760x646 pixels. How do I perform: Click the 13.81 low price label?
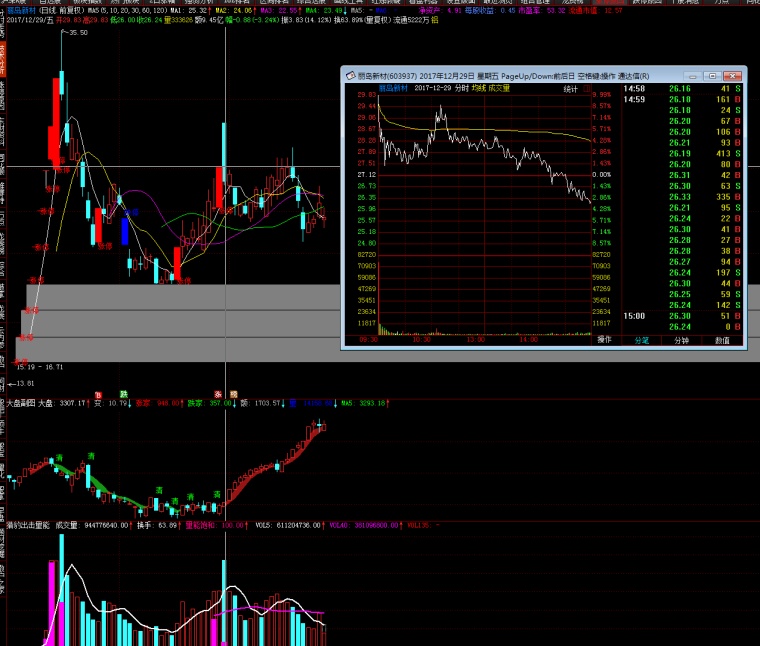(x=24, y=384)
